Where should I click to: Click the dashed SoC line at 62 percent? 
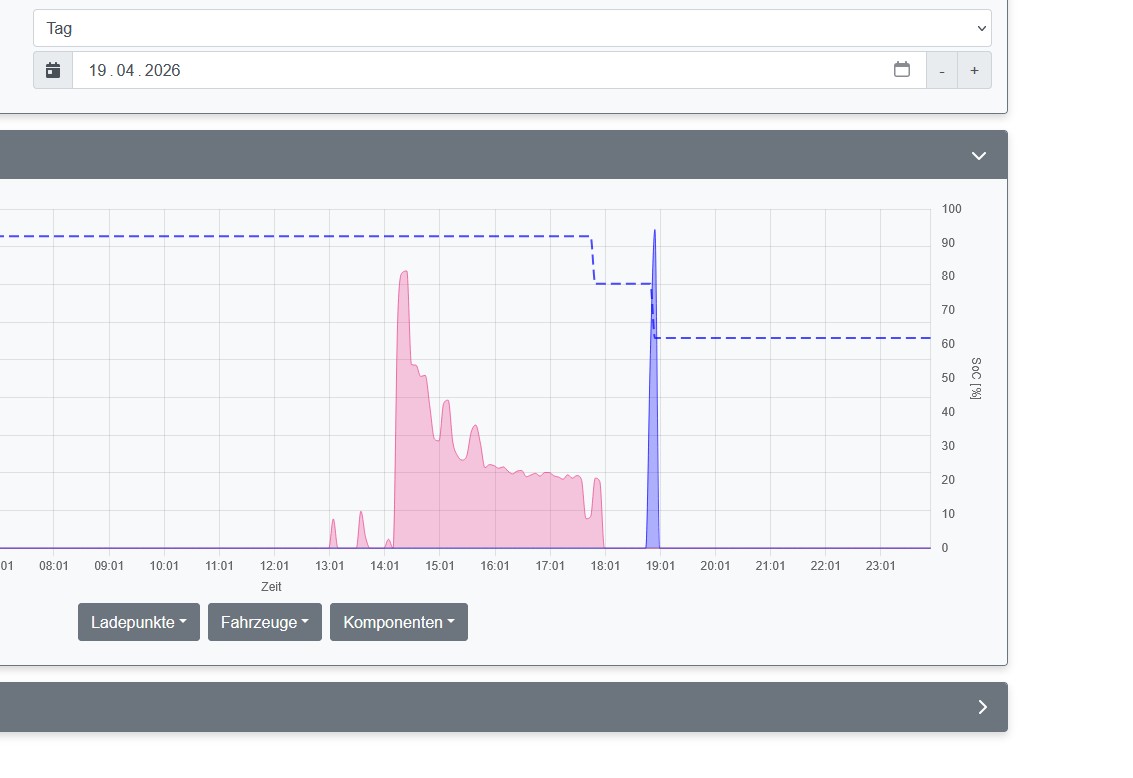790,338
